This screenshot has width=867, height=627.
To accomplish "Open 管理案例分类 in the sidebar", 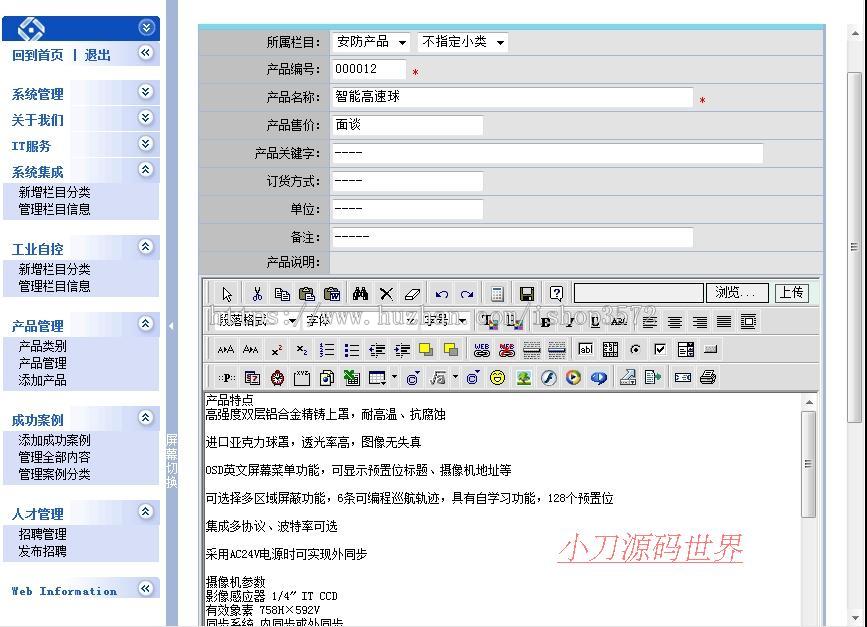I will point(54,474).
